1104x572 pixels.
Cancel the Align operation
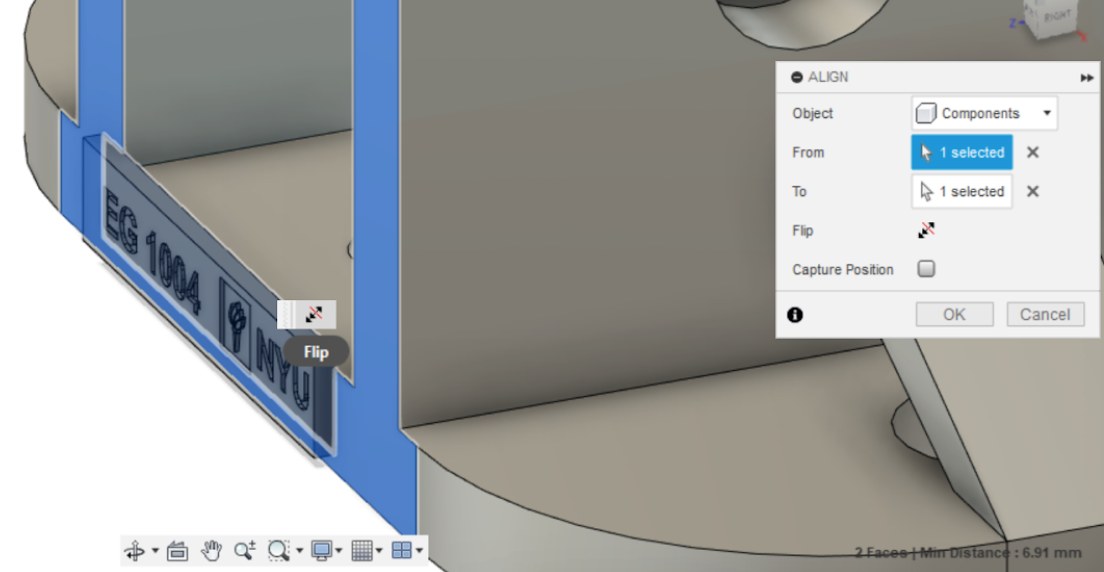(x=1046, y=315)
